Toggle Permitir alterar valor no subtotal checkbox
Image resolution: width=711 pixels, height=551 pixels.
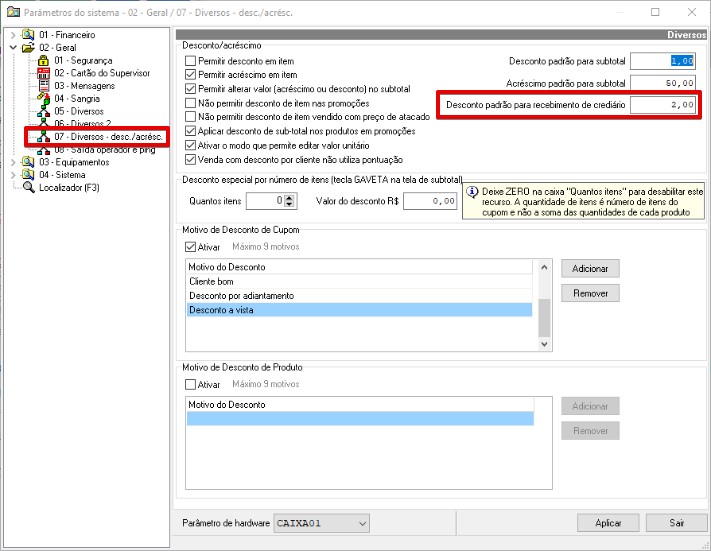[x=190, y=89]
